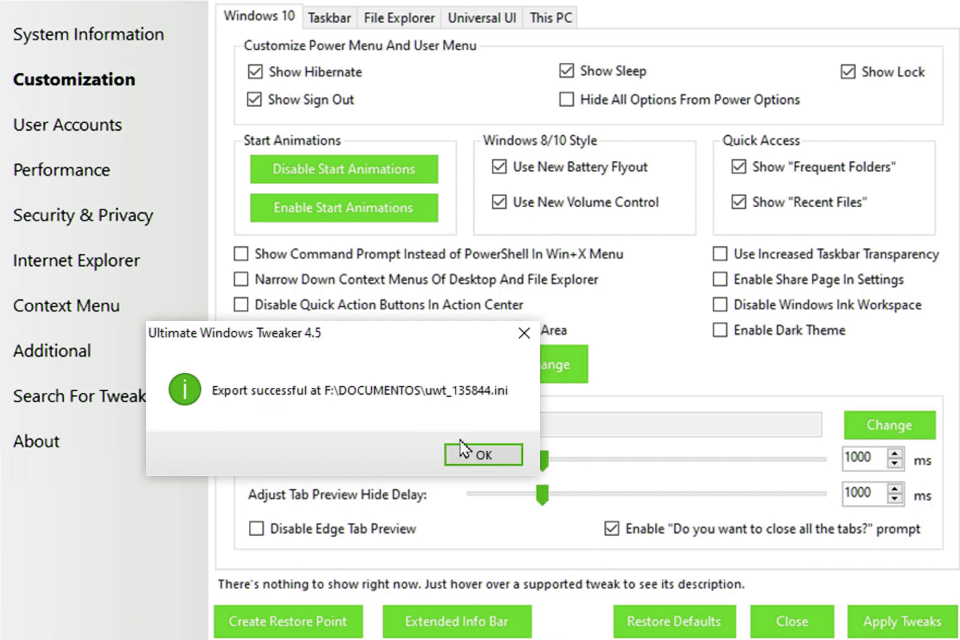The height and width of the screenshot is (640, 960).
Task: Click Create Restore Point
Action: (x=288, y=621)
